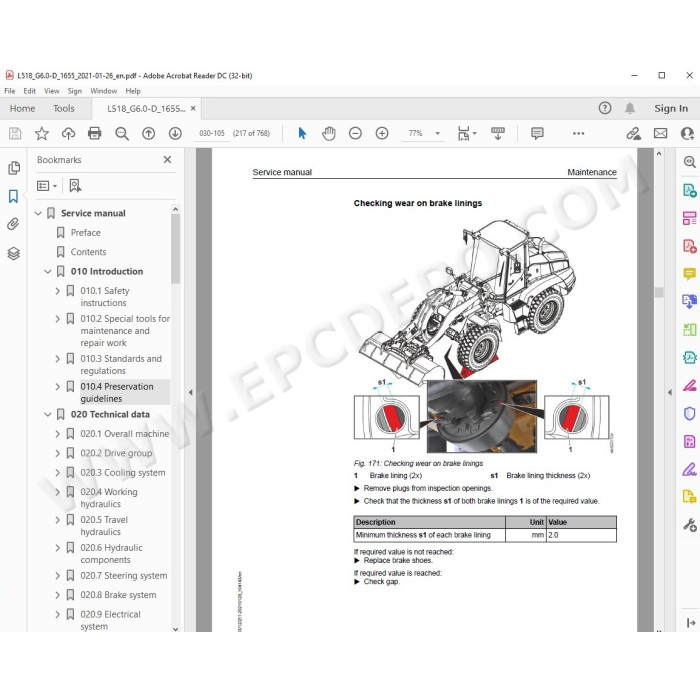Expand 020.8 Brake system bookmark

[57, 595]
